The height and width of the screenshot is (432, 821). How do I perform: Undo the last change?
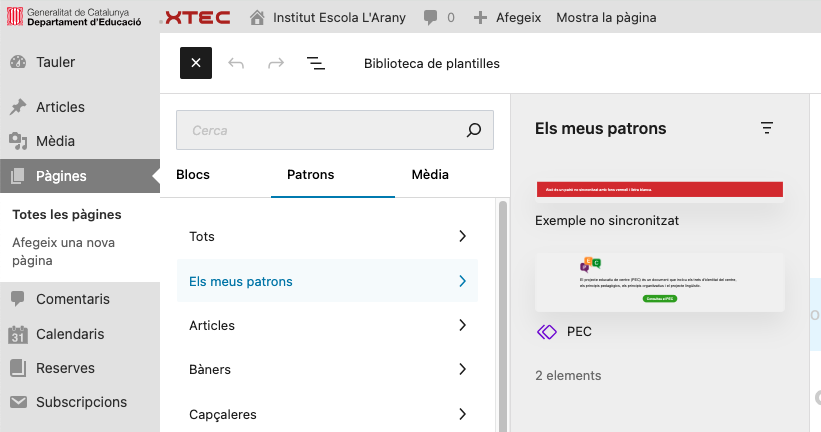236,63
